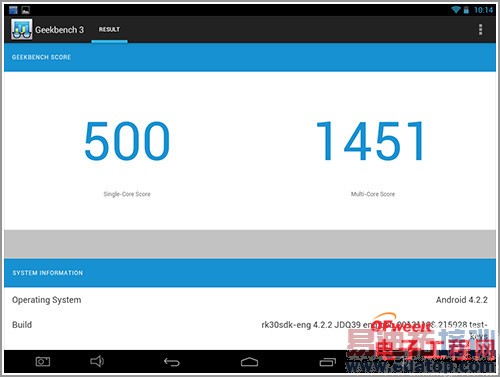The height and width of the screenshot is (377, 500).
Task: Tap the SYSTEM INFORMATION section header
Action: click(250, 273)
